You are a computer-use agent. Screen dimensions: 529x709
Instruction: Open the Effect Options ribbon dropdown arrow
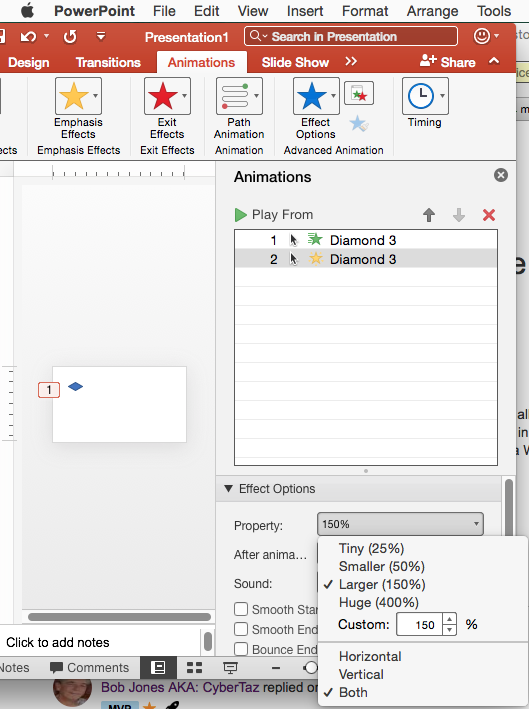click(333, 96)
